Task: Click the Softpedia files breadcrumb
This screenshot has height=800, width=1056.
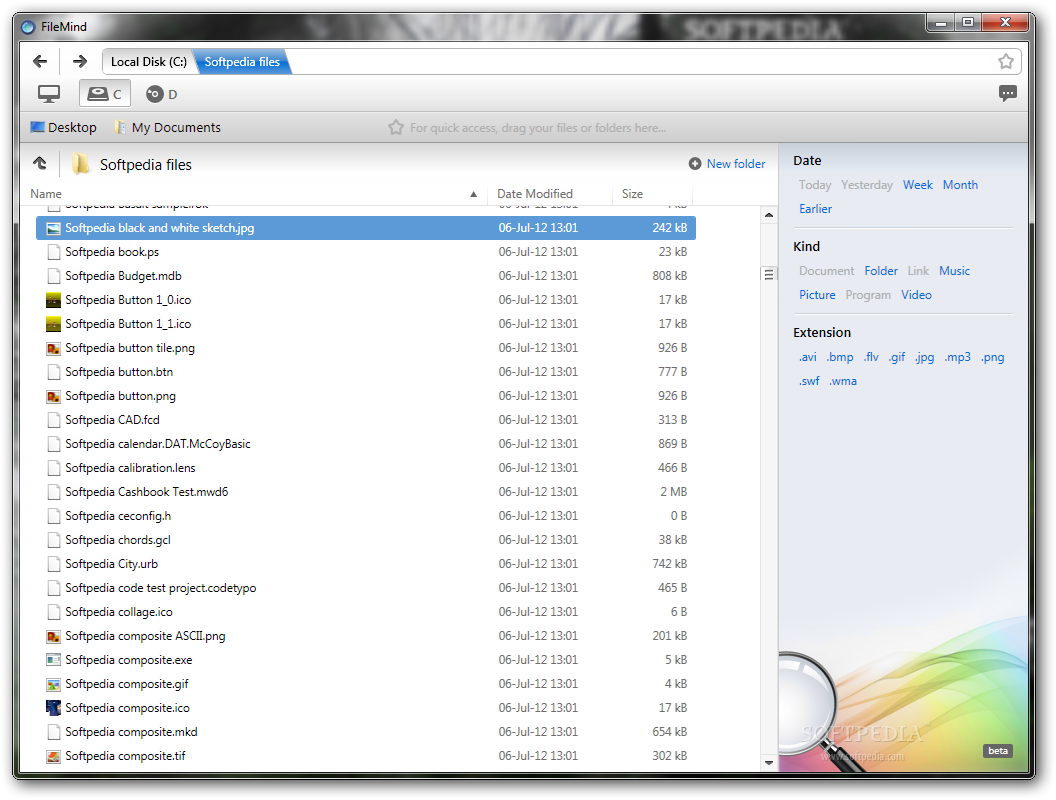Action: pyautogui.click(x=242, y=61)
